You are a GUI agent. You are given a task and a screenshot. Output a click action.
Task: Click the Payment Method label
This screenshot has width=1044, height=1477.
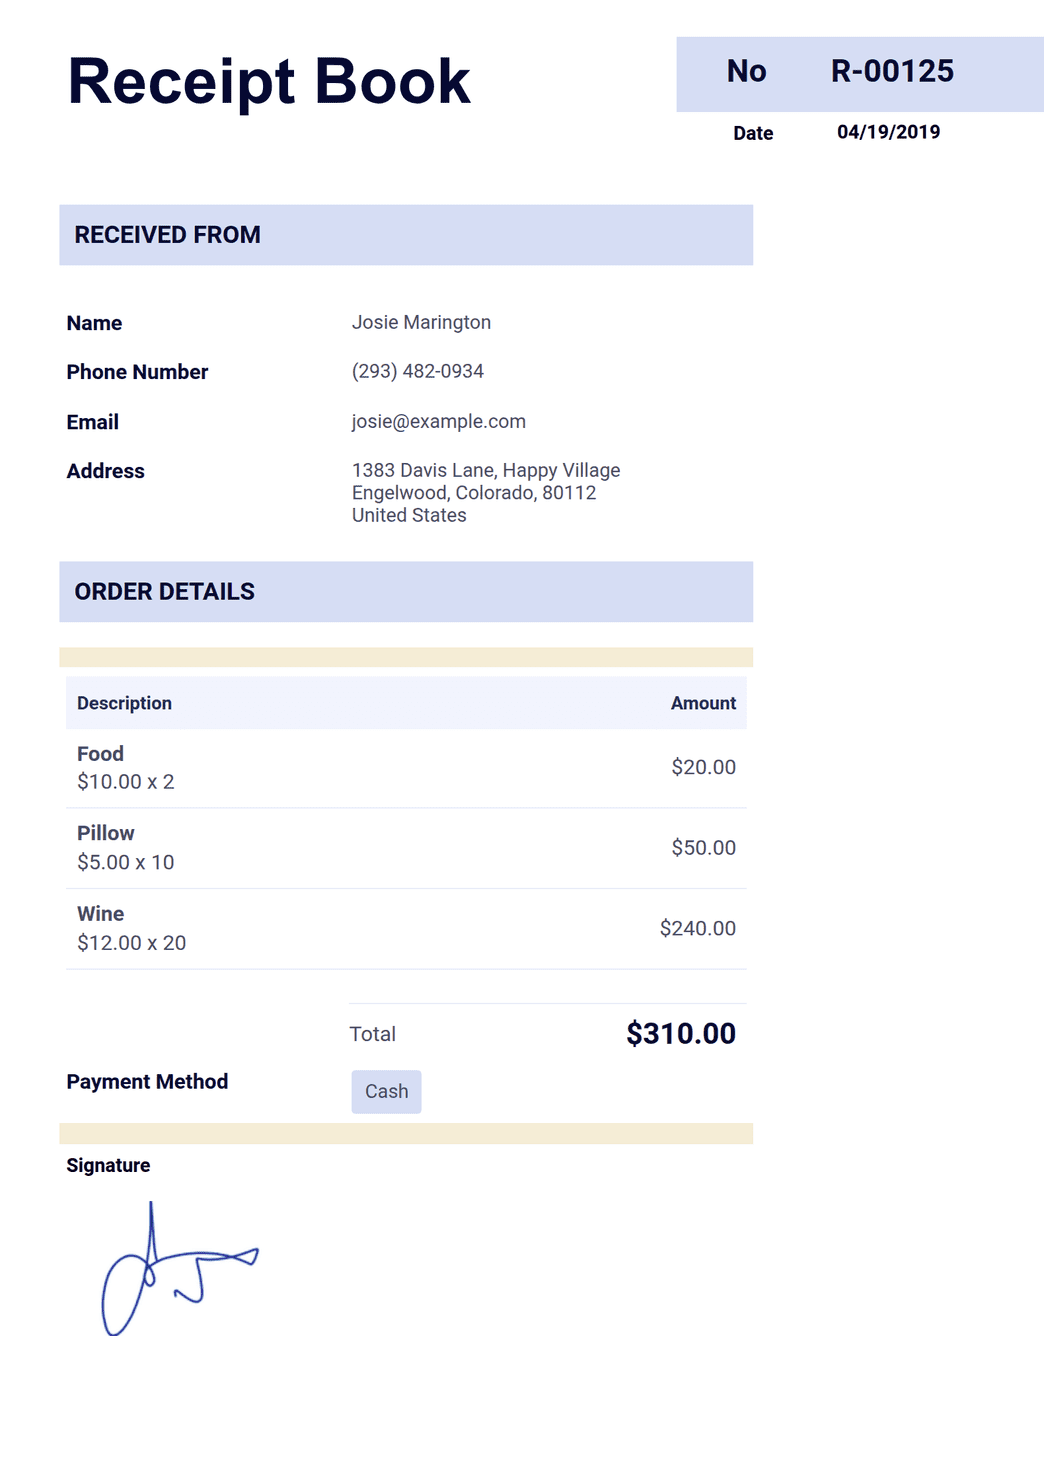(x=147, y=1081)
